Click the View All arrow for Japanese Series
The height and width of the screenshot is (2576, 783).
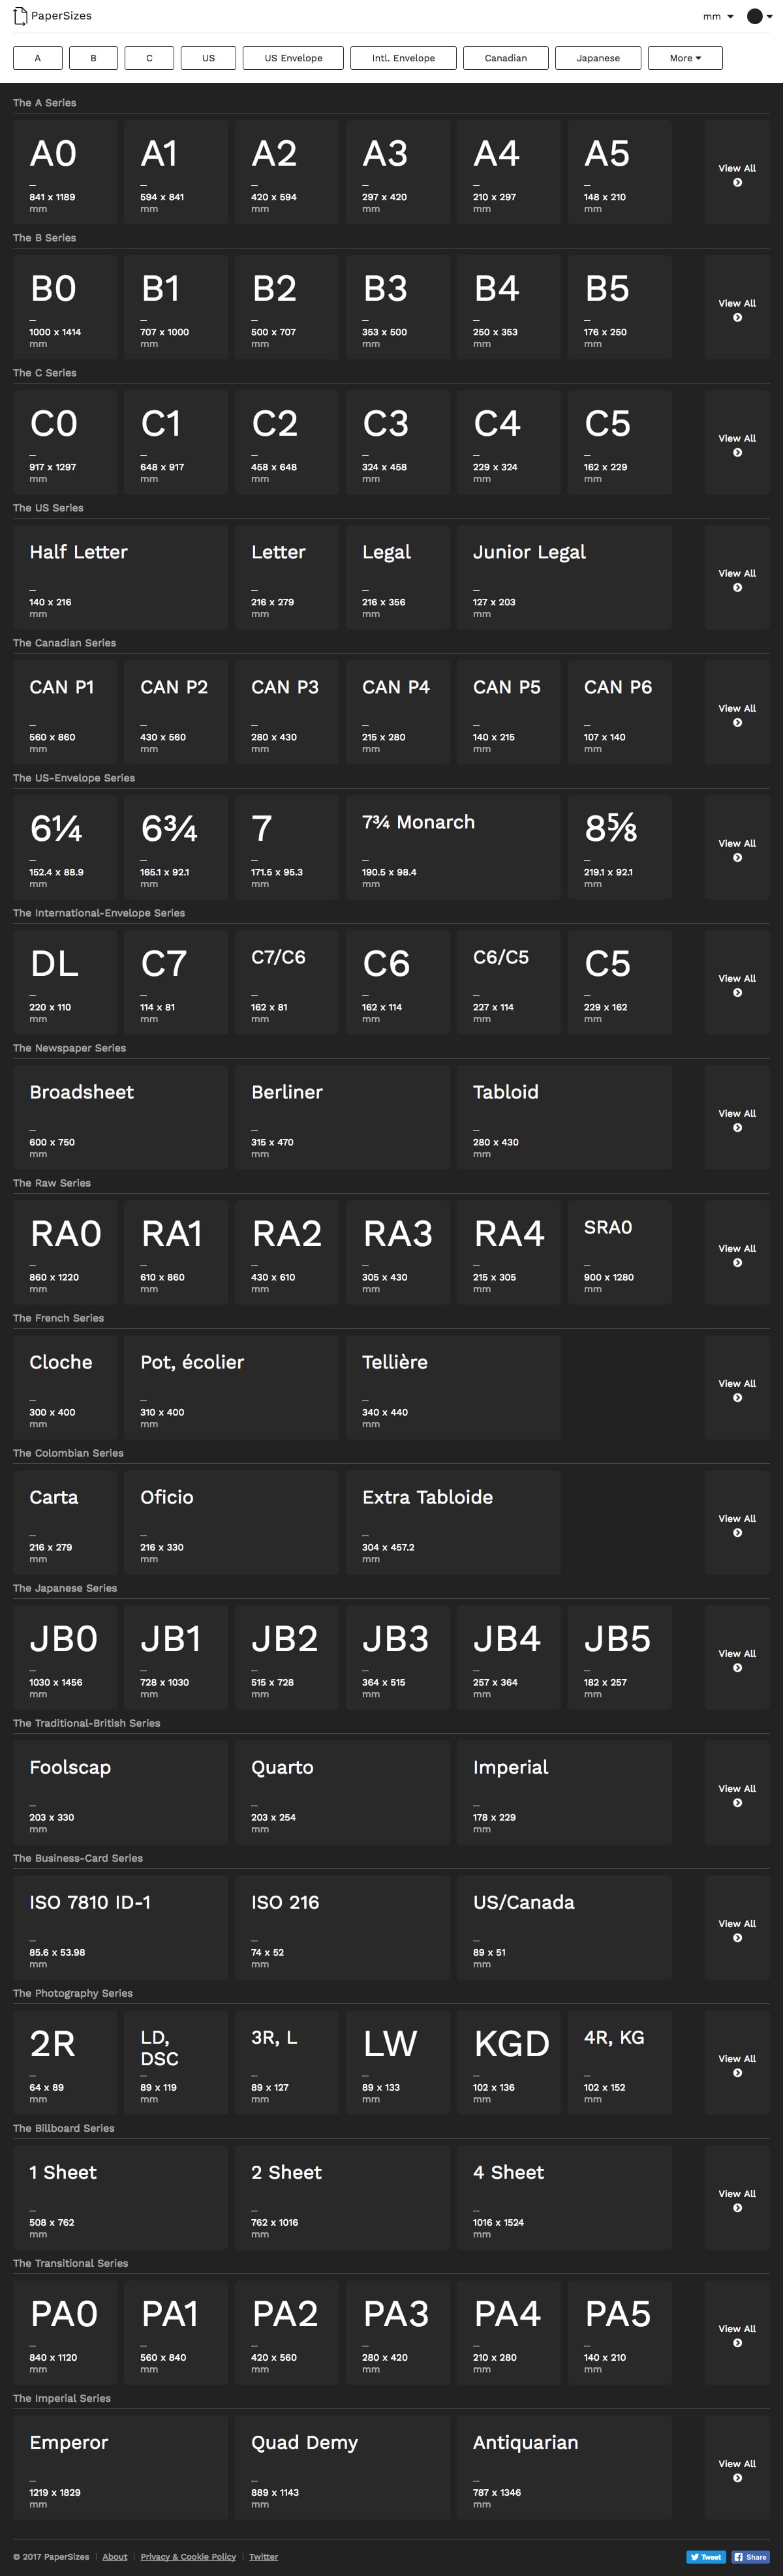[737, 1668]
